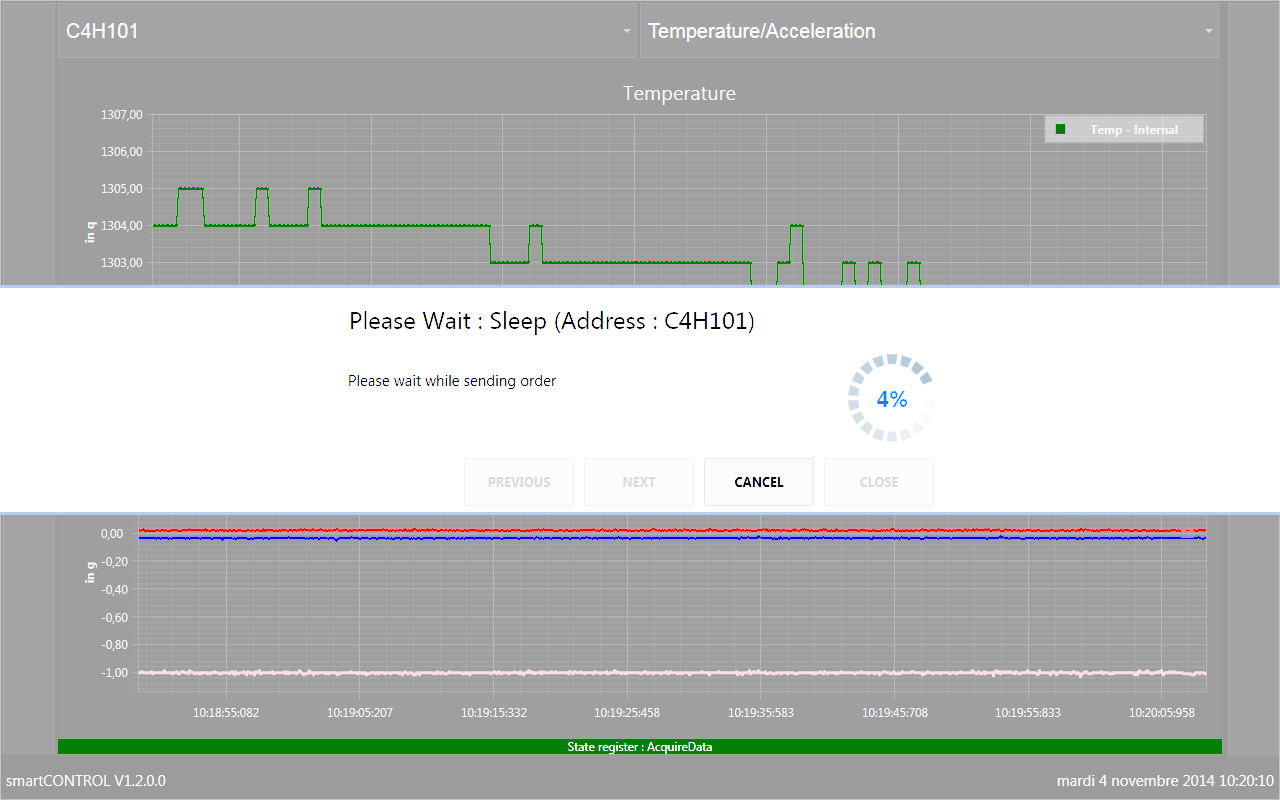This screenshot has width=1280, height=800.
Task: Click the date and time in the status bar
Action: (1166, 780)
